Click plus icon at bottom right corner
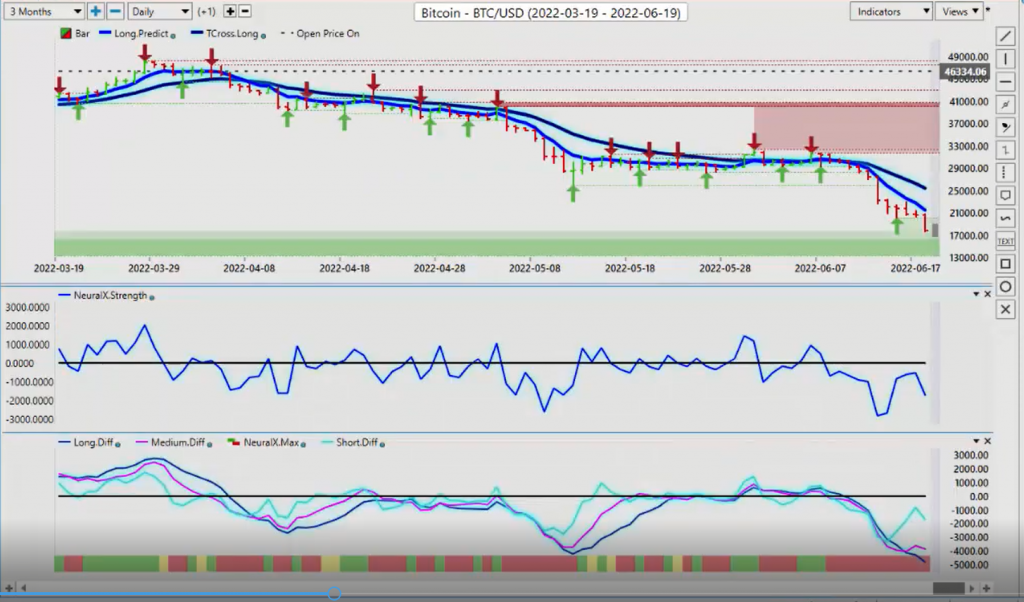This screenshot has height=602, width=1024. pyautogui.click(x=985, y=588)
